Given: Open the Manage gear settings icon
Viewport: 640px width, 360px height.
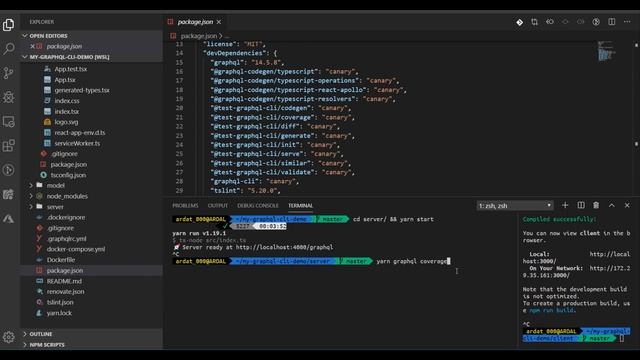Looking at the screenshot, I should (x=9, y=337).
